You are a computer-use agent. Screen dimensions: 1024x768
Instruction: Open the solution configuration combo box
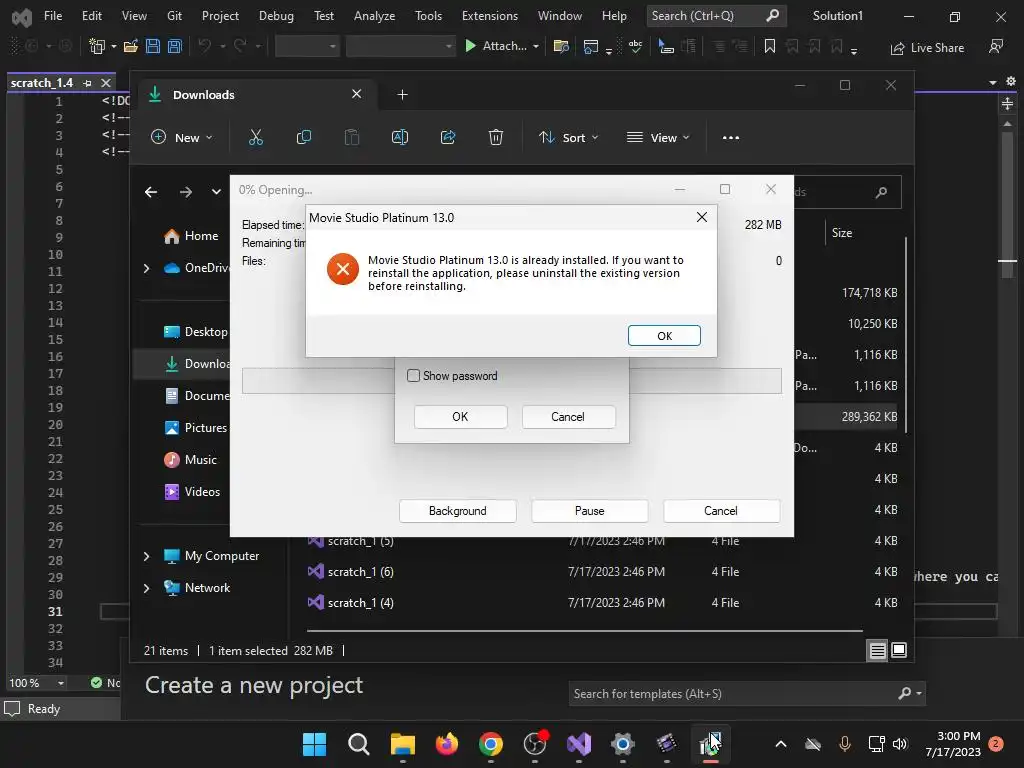(307, 46)
